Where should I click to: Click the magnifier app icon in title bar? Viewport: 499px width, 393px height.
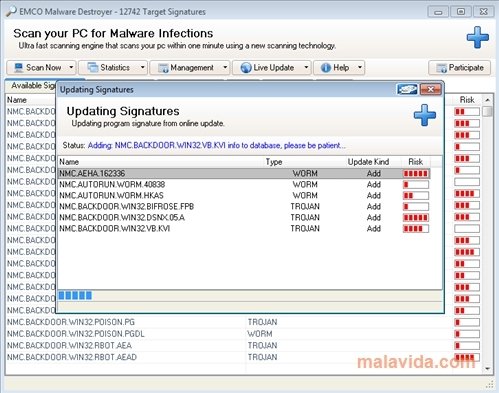click(11, 12)
